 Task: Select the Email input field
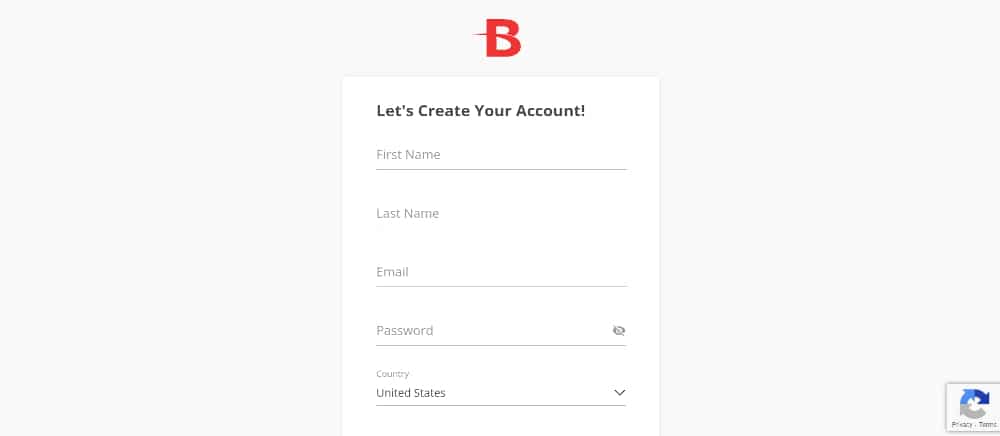point(500,272)
